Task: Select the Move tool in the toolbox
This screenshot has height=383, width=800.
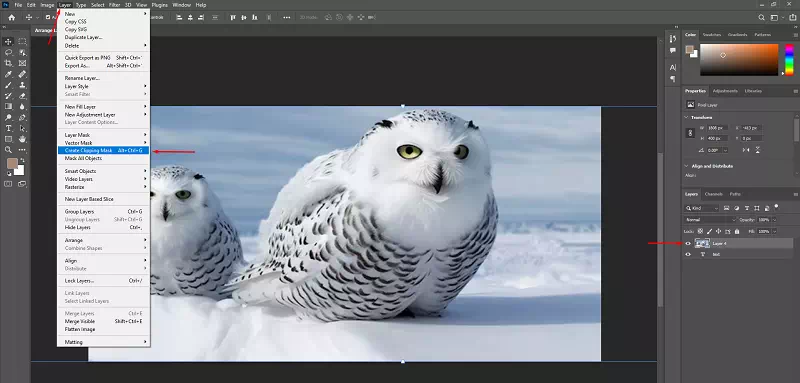Action: coord(9,41)
